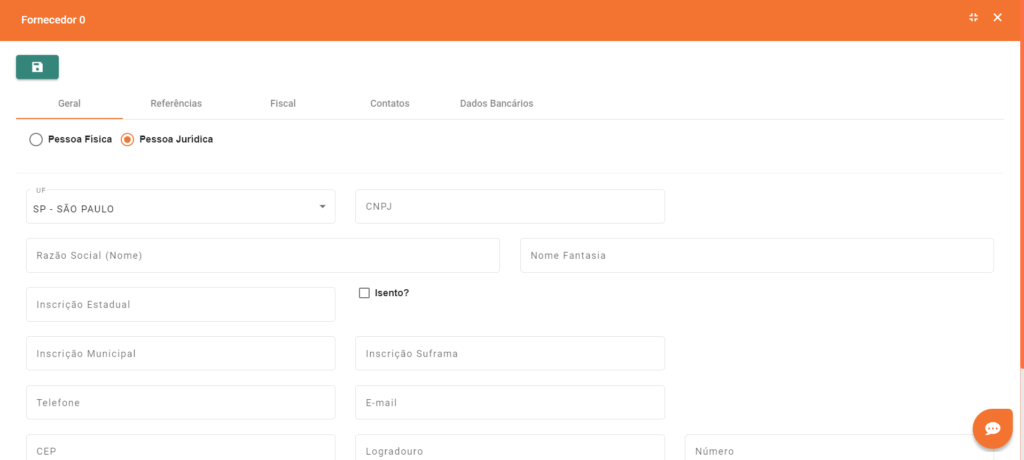Open the Fiscal tab
The image size is (1024, 460).
[282, 103]
